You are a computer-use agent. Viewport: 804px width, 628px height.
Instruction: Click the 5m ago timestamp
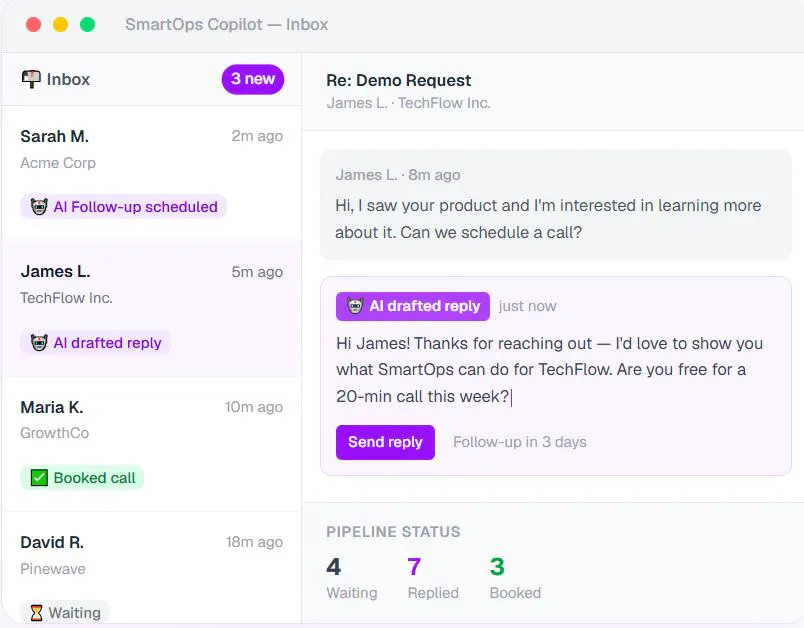257,272
